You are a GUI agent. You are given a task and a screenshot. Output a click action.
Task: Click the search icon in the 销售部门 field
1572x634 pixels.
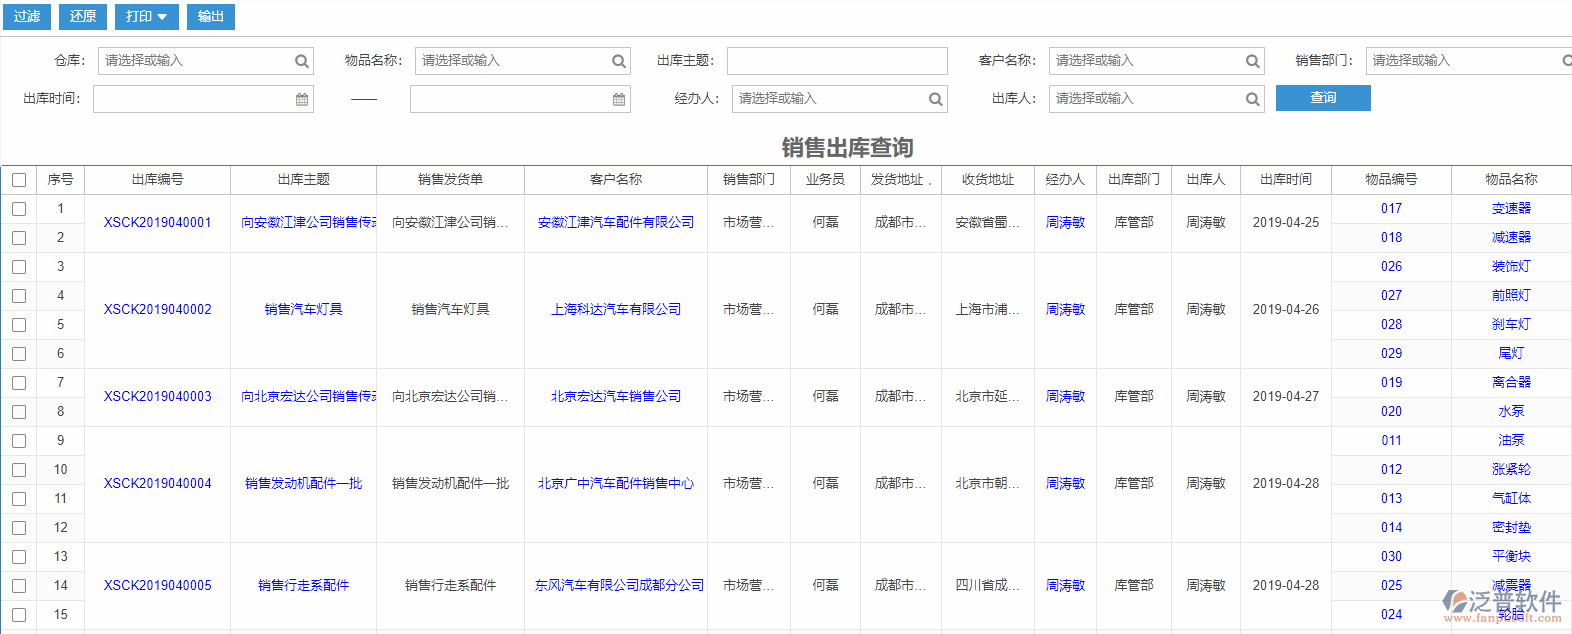point(1566,61)
